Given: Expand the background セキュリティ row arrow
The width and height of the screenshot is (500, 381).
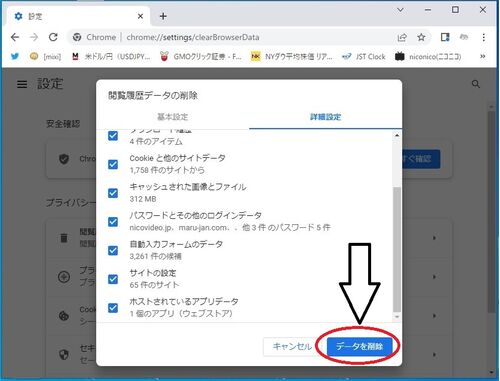Looking at the screenshot, I should [x=434, y=354].
